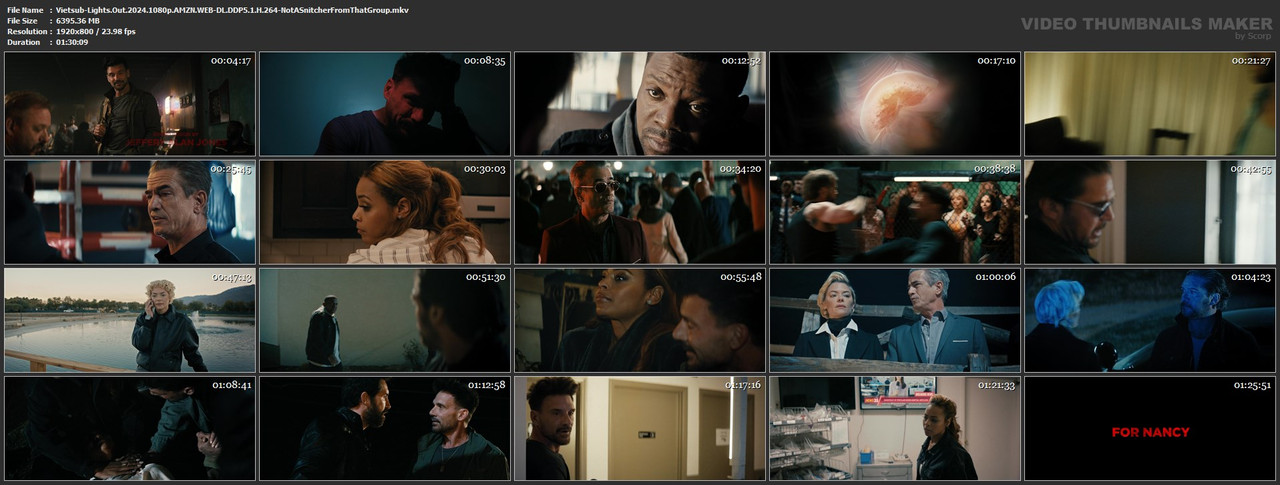This screenshot has height=485, width=1280.
Task: Open the thumbnail stamped 00:25:45
Action: 130,212
